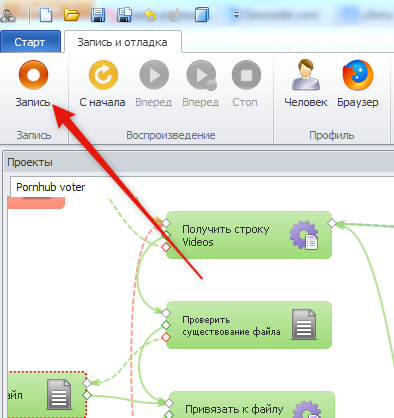The image size is (394, 418).
Task: Start recording with the Запись button
Action: coord(33,84)
